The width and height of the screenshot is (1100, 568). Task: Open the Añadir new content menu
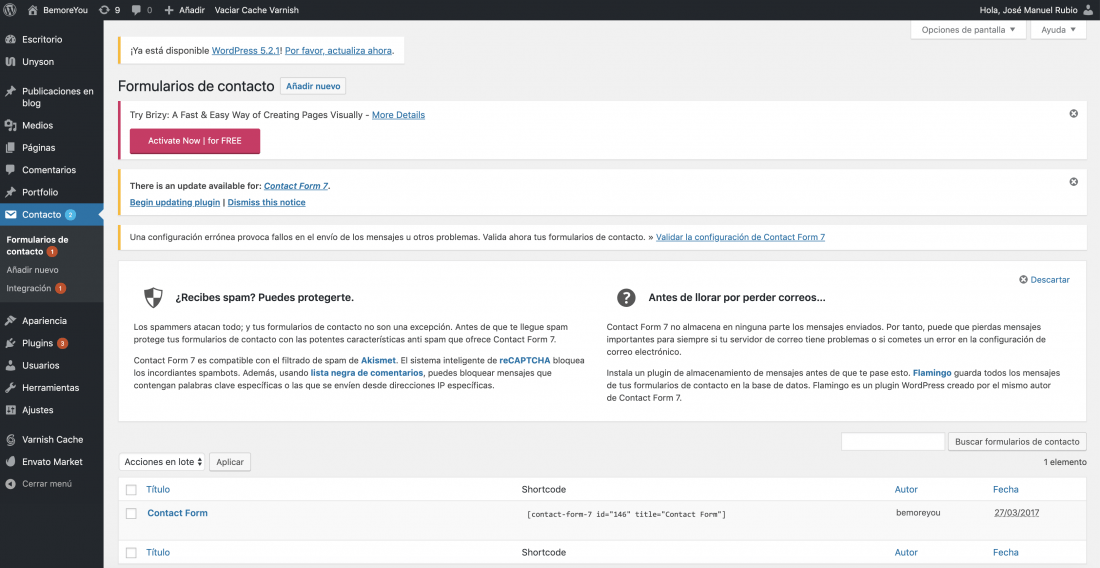click(x=185, y=10)
